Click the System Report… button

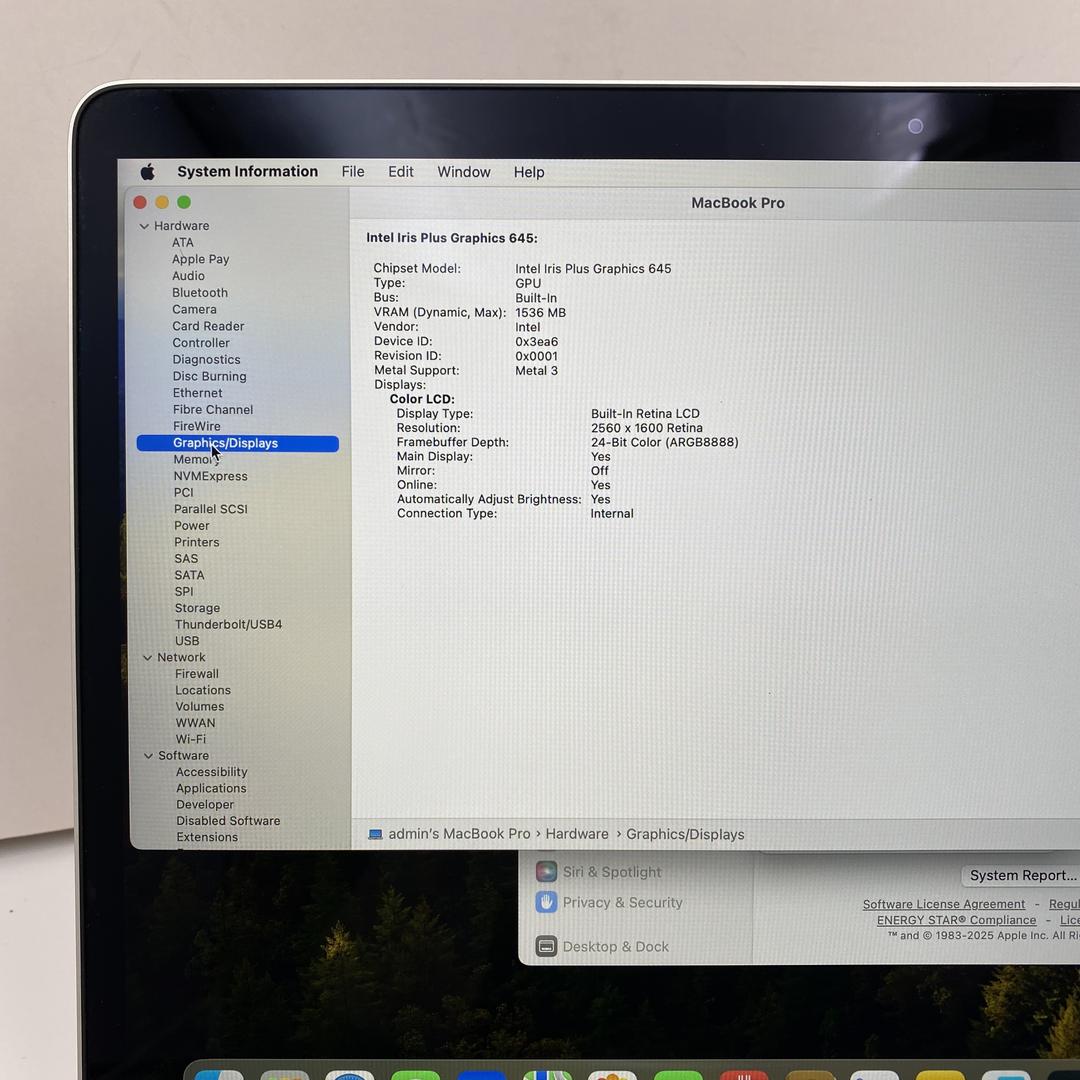[1021, 875]
